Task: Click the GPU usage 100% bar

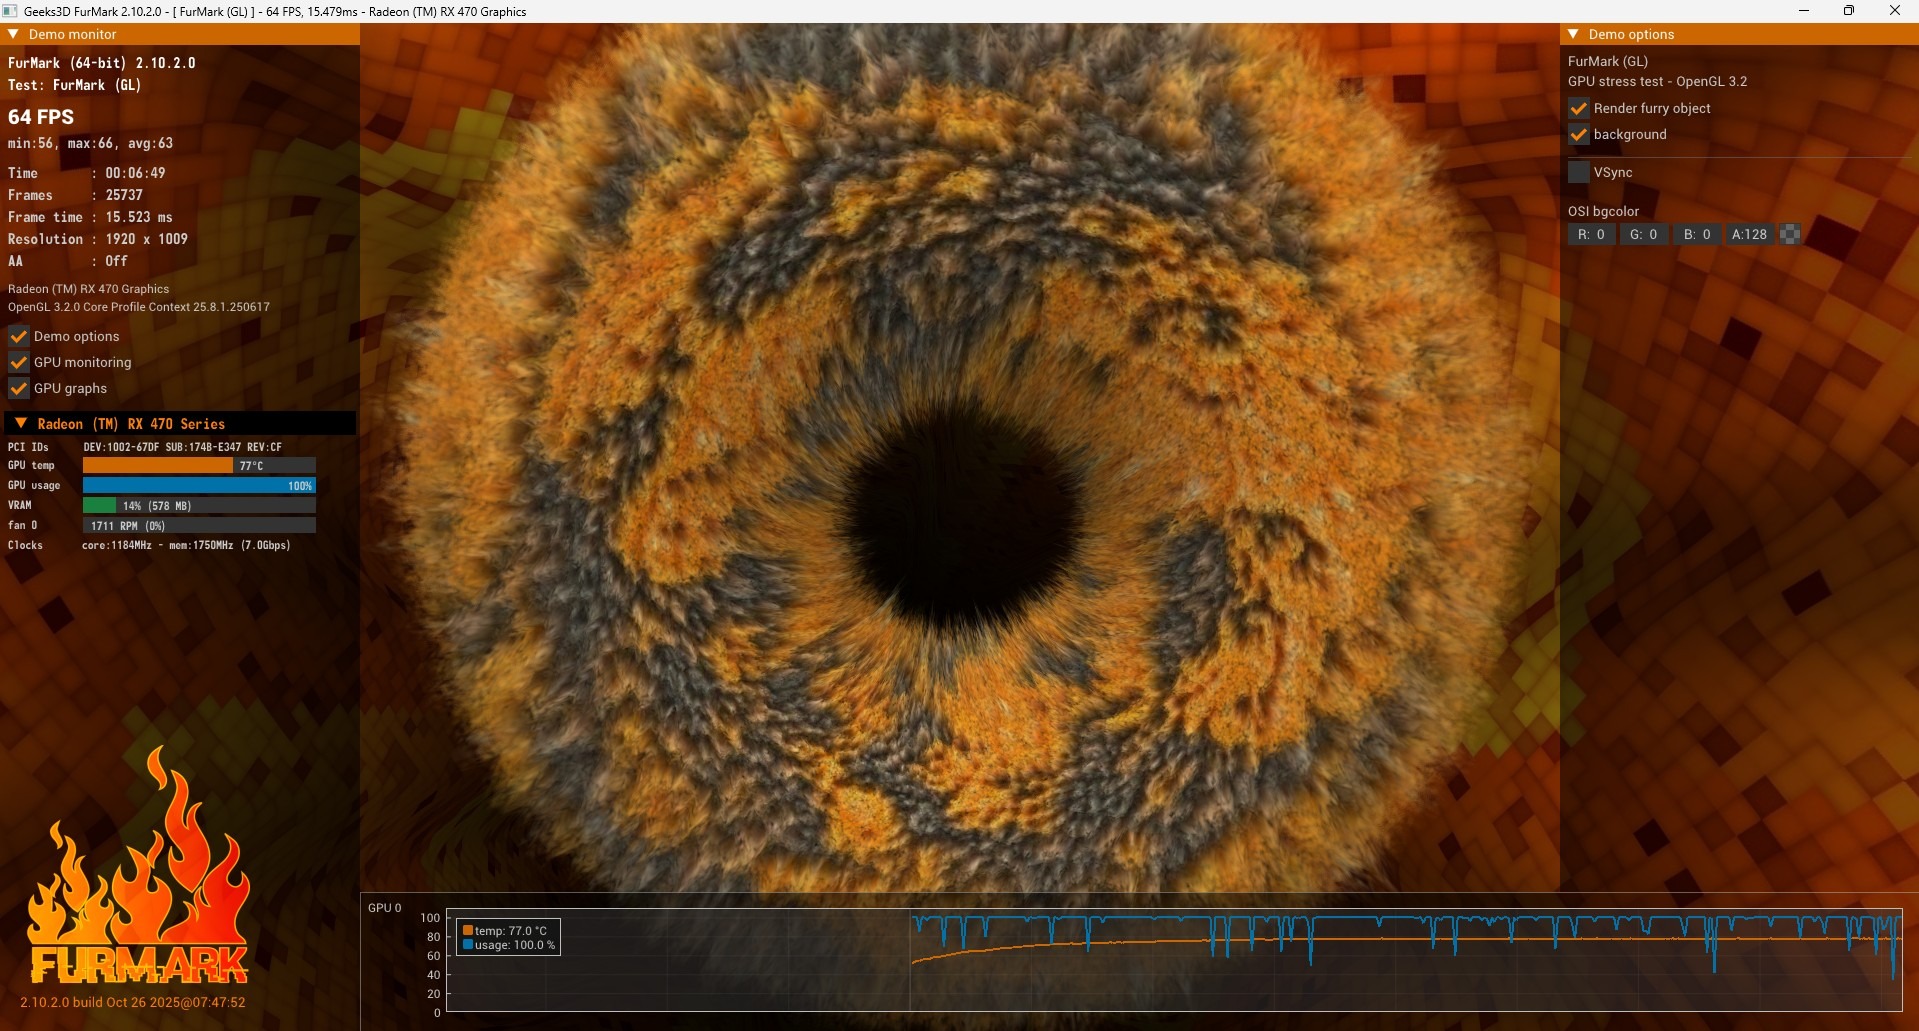Action: (x=199, y=485)
